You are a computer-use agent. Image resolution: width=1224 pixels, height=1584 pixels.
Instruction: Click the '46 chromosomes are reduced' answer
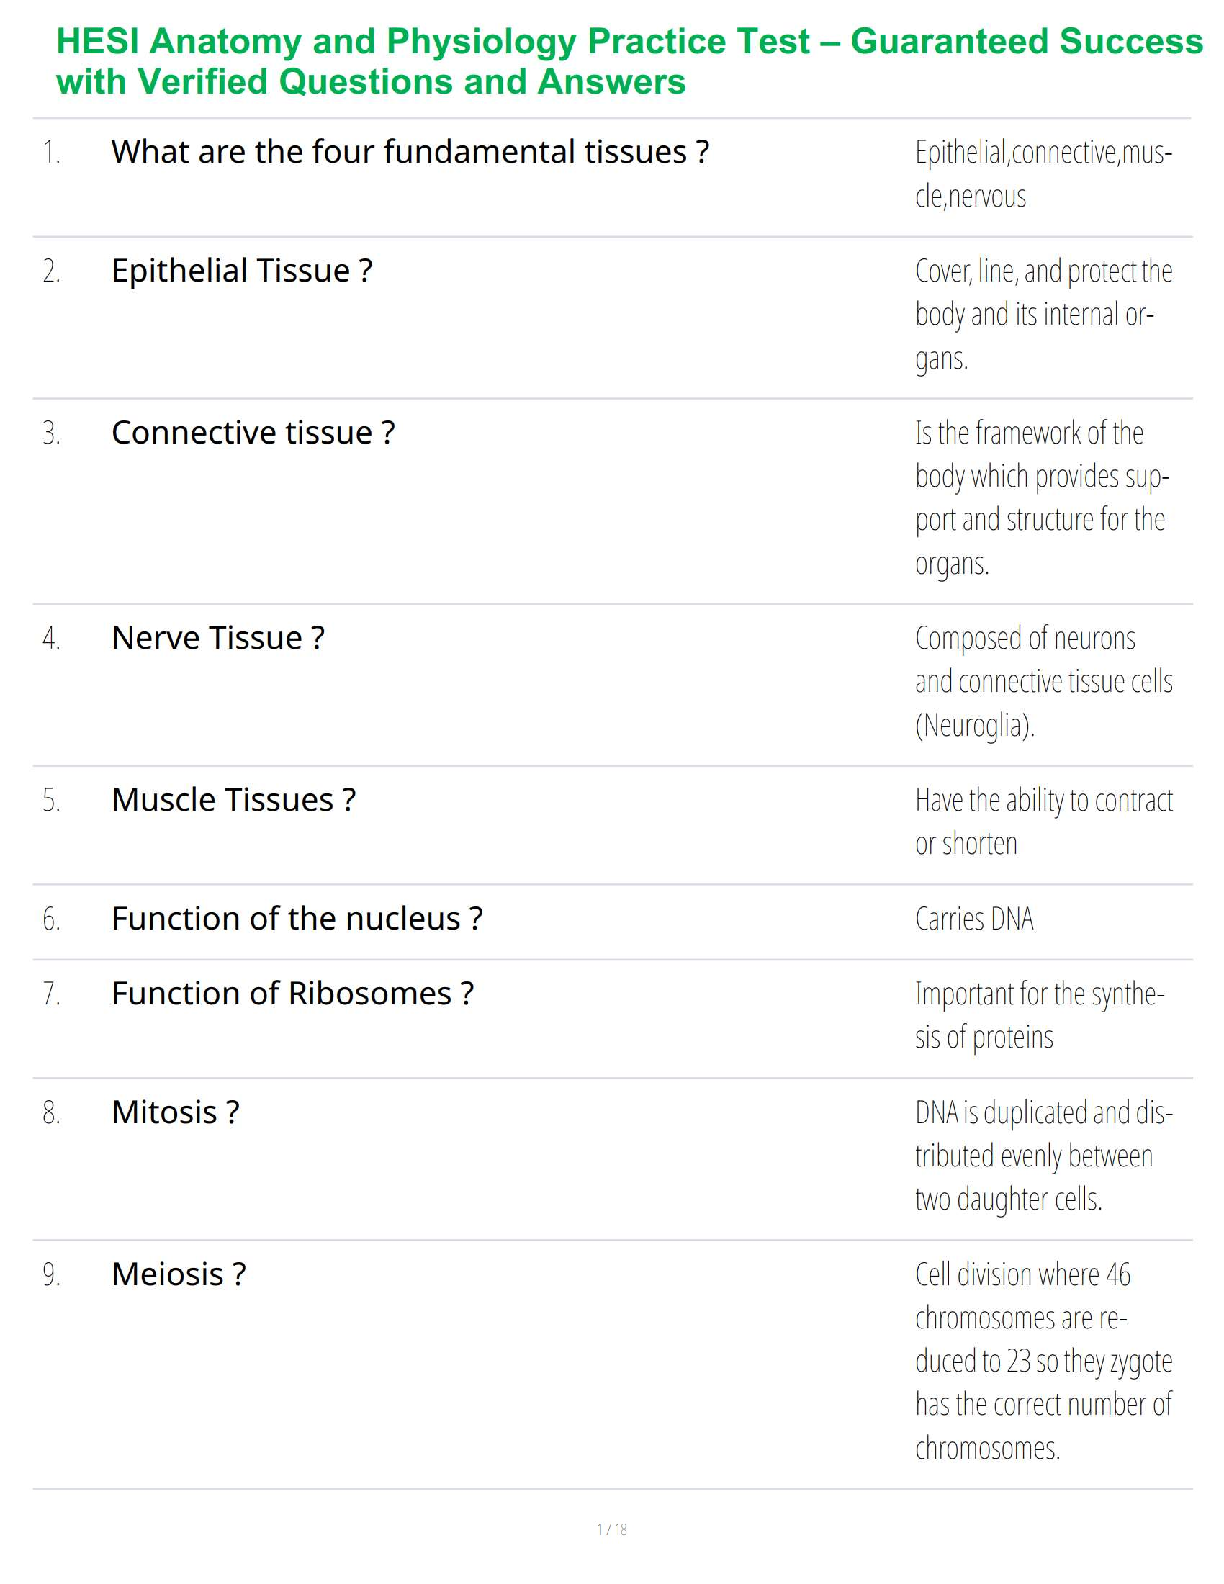1042,1360
